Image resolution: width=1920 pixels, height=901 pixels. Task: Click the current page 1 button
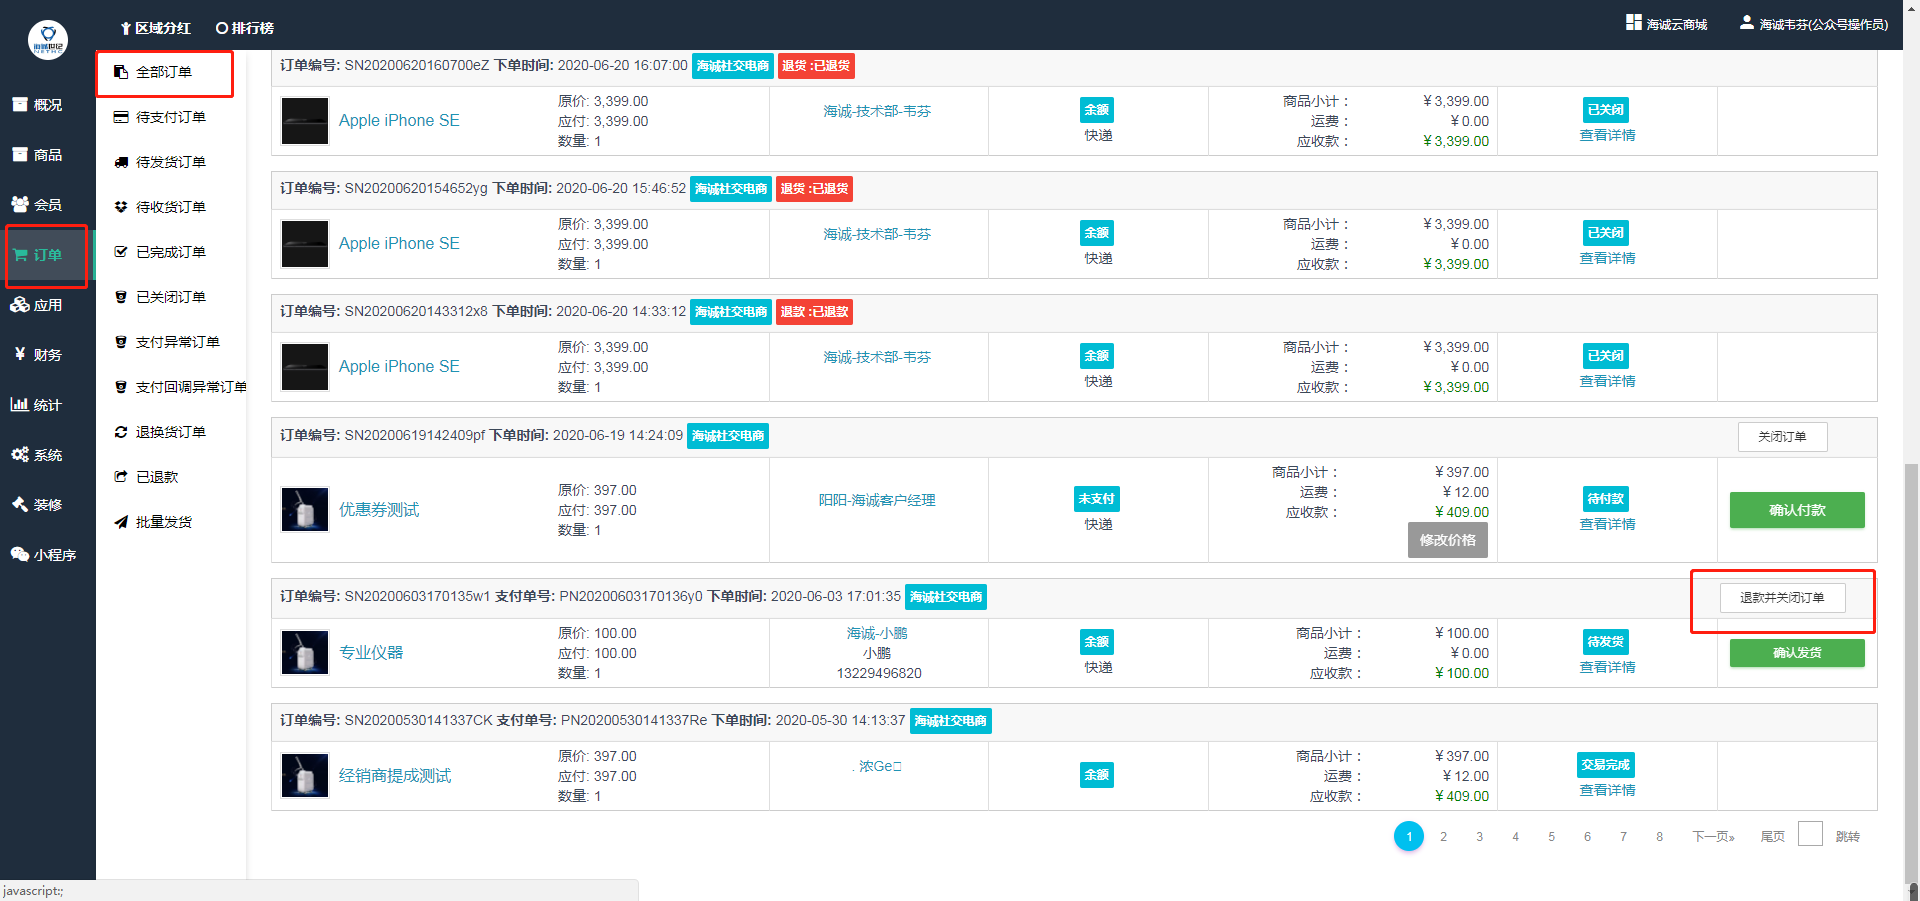[1409, 836]
